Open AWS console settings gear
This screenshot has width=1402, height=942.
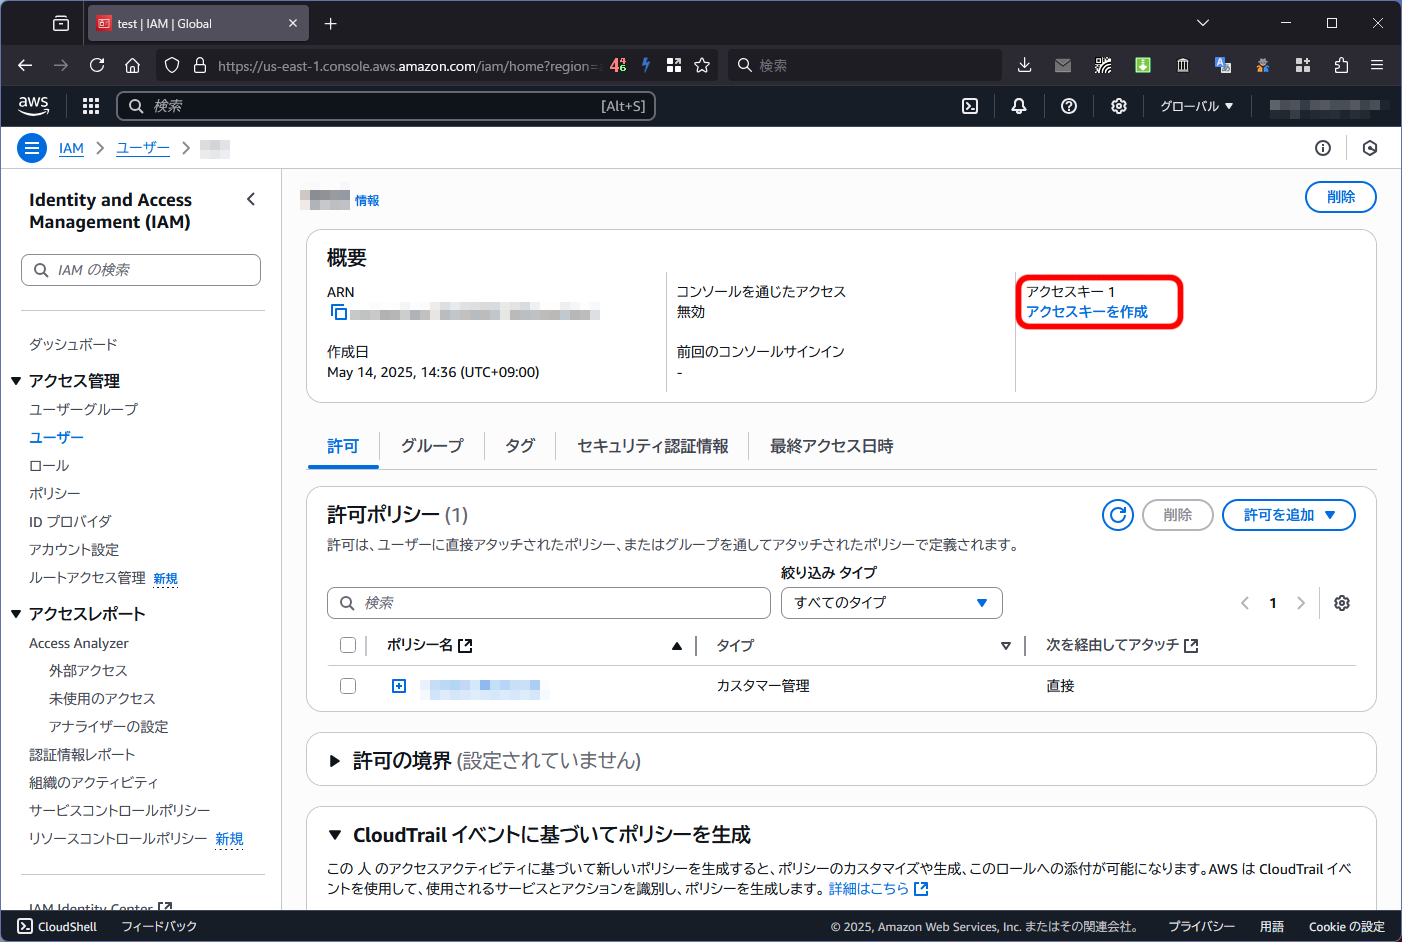[1119, 106]
